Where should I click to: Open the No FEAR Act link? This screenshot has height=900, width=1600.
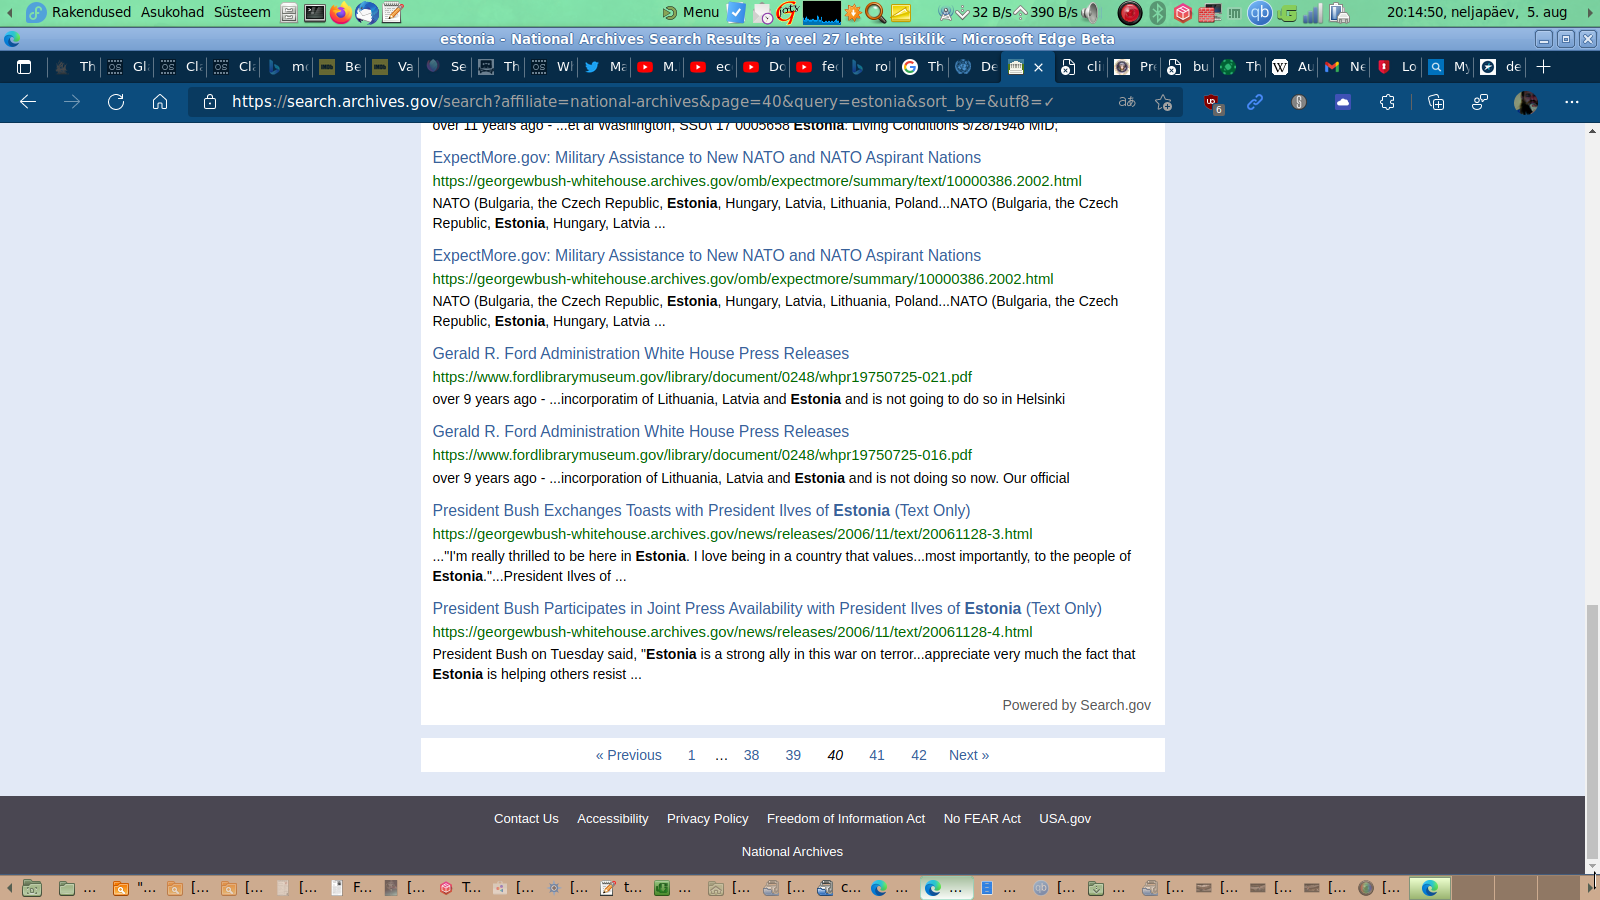pos(982,818)
